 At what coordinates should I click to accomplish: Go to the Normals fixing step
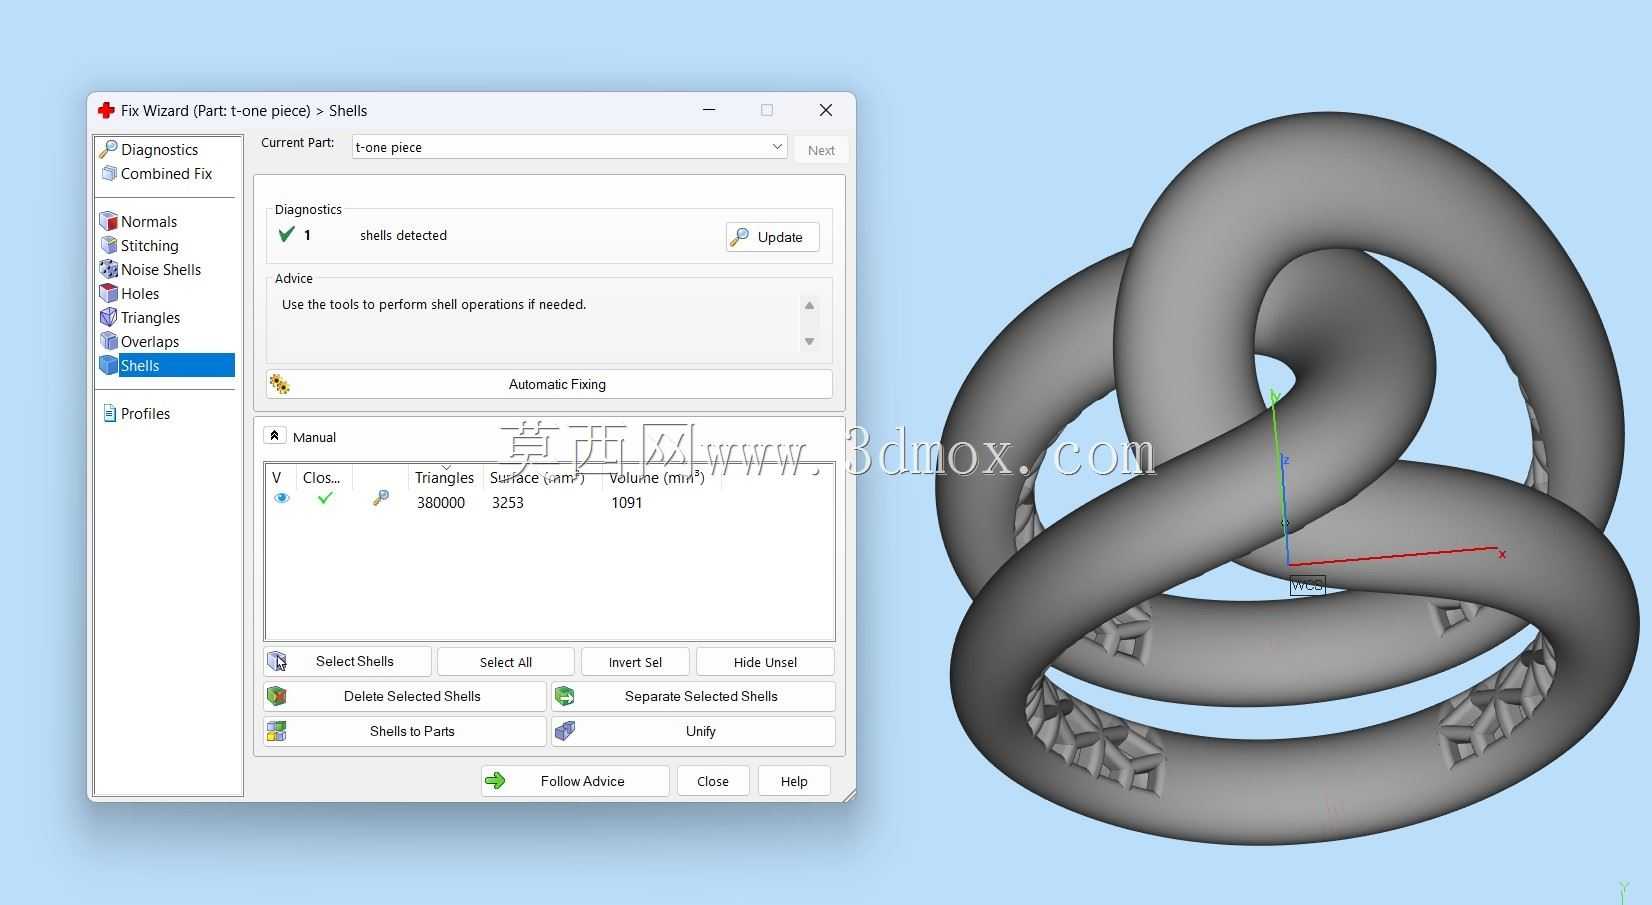click(x=149, y=222)
